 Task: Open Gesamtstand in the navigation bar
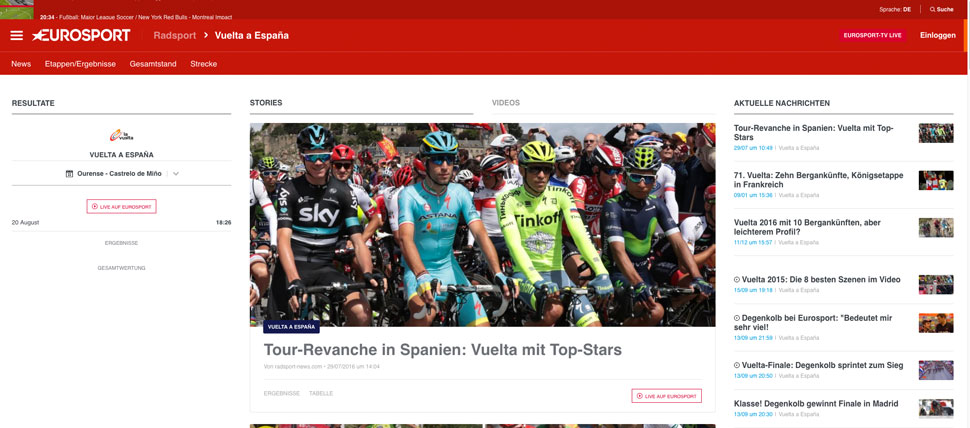point(153,64)
